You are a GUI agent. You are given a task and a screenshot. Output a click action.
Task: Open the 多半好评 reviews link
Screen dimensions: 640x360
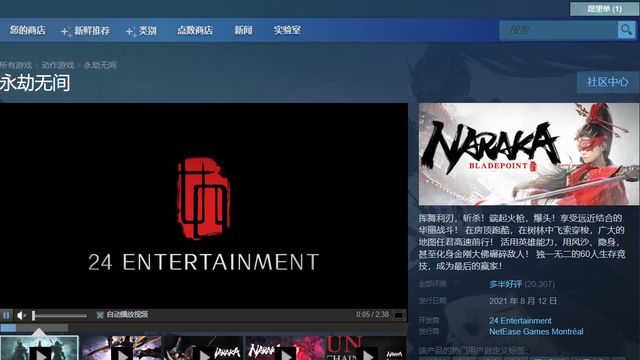(x=505, y=284)
